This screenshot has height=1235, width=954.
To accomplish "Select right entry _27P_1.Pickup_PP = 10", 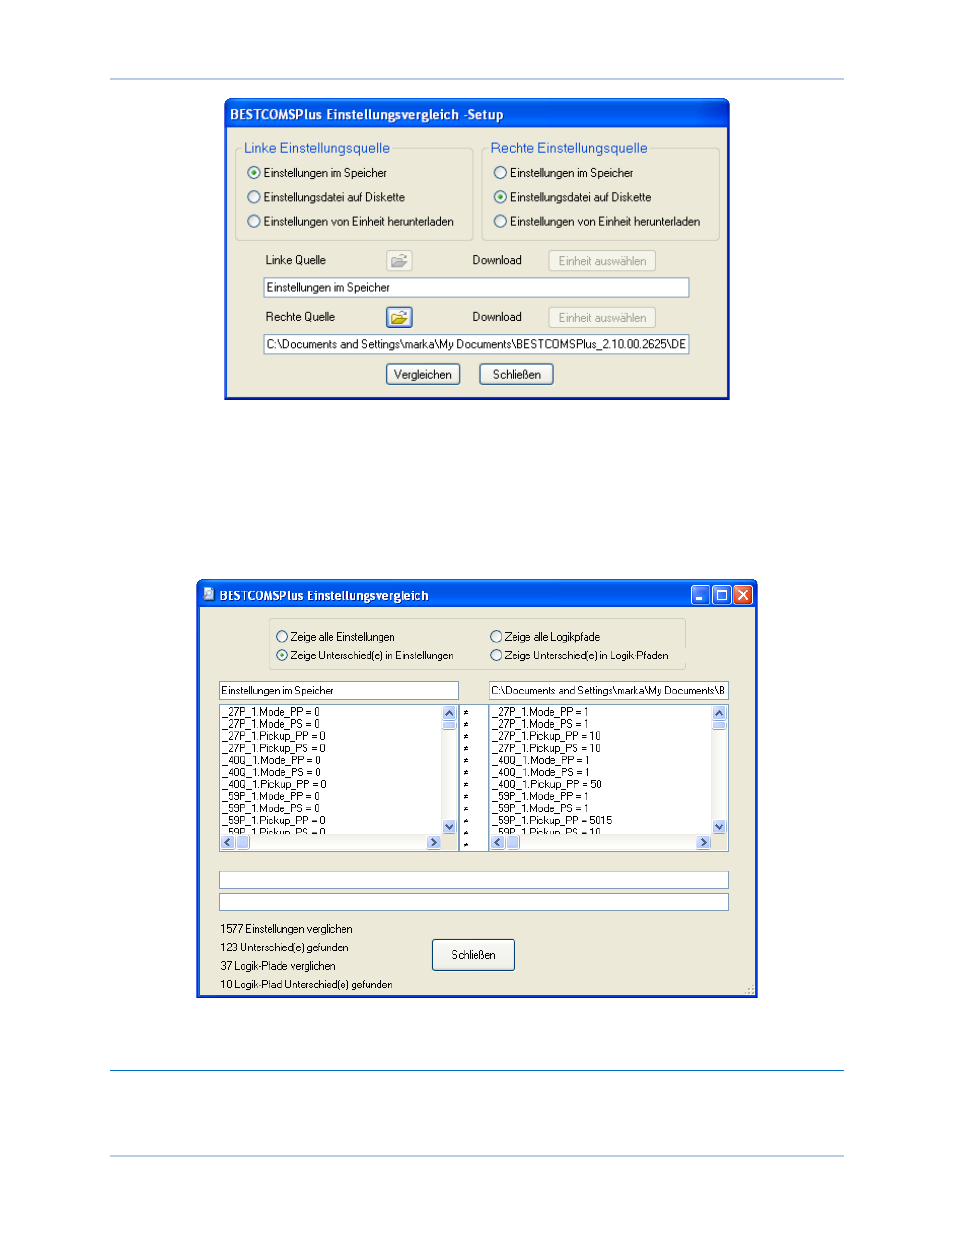I will 547,737.
